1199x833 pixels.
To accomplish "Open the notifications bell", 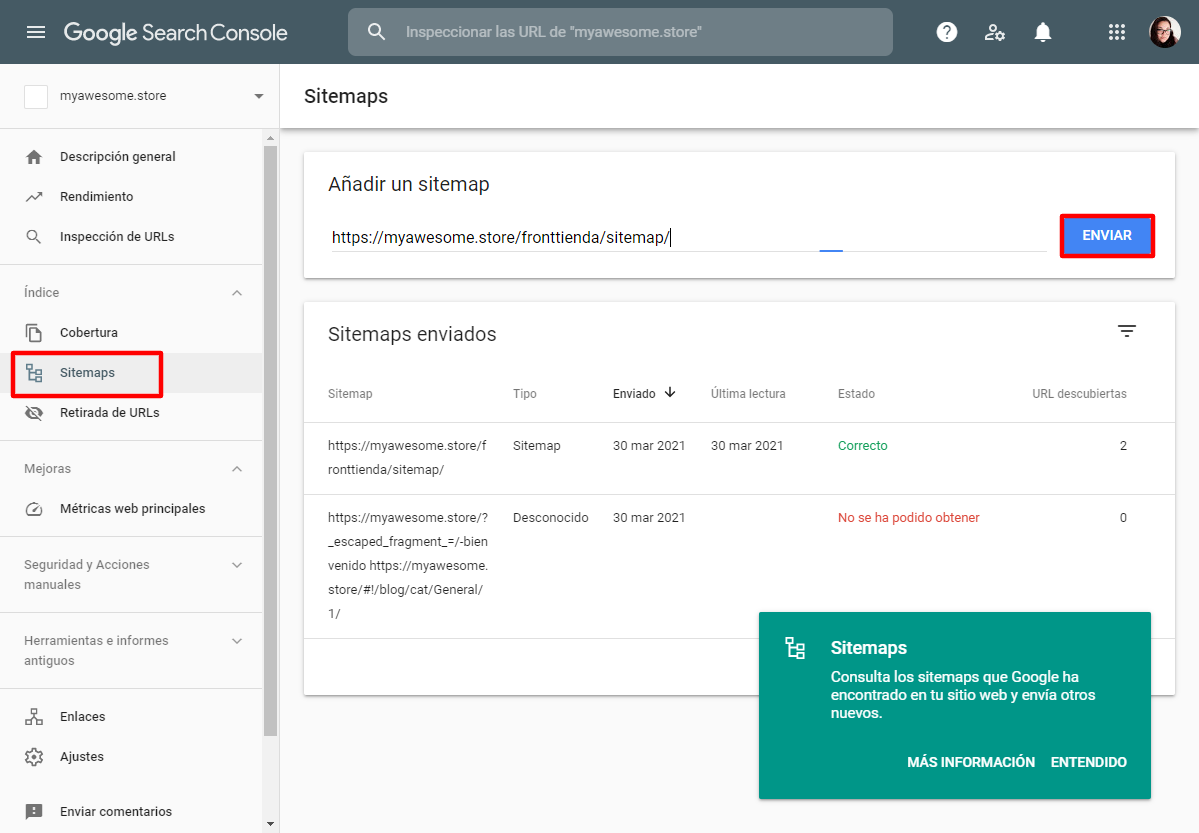I will pos(1042,32).
